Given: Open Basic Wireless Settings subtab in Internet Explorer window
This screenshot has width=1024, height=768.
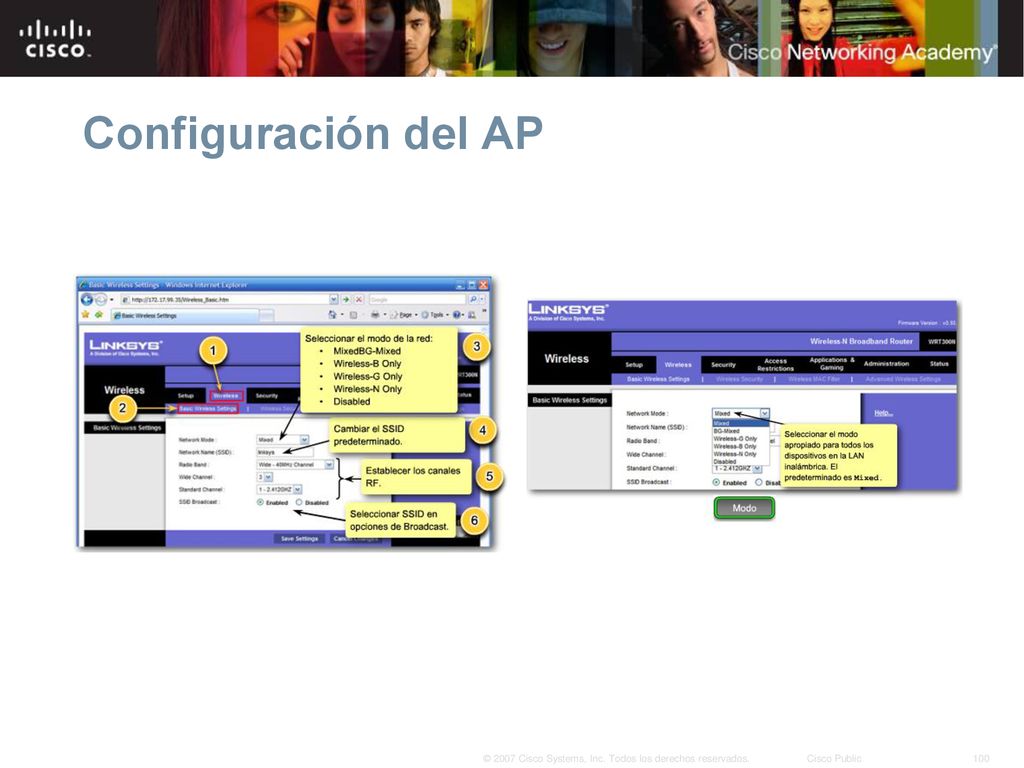Looking at the screenshot, I should [208, 409].
